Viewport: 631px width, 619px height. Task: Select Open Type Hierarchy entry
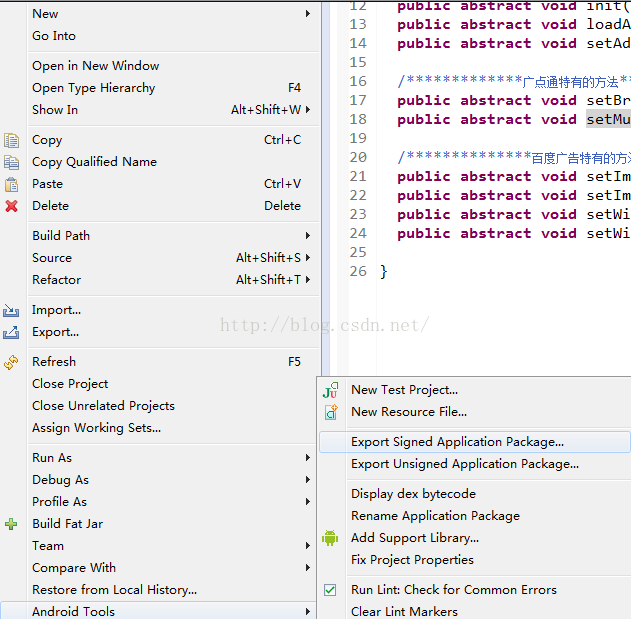tap(93, 88)
